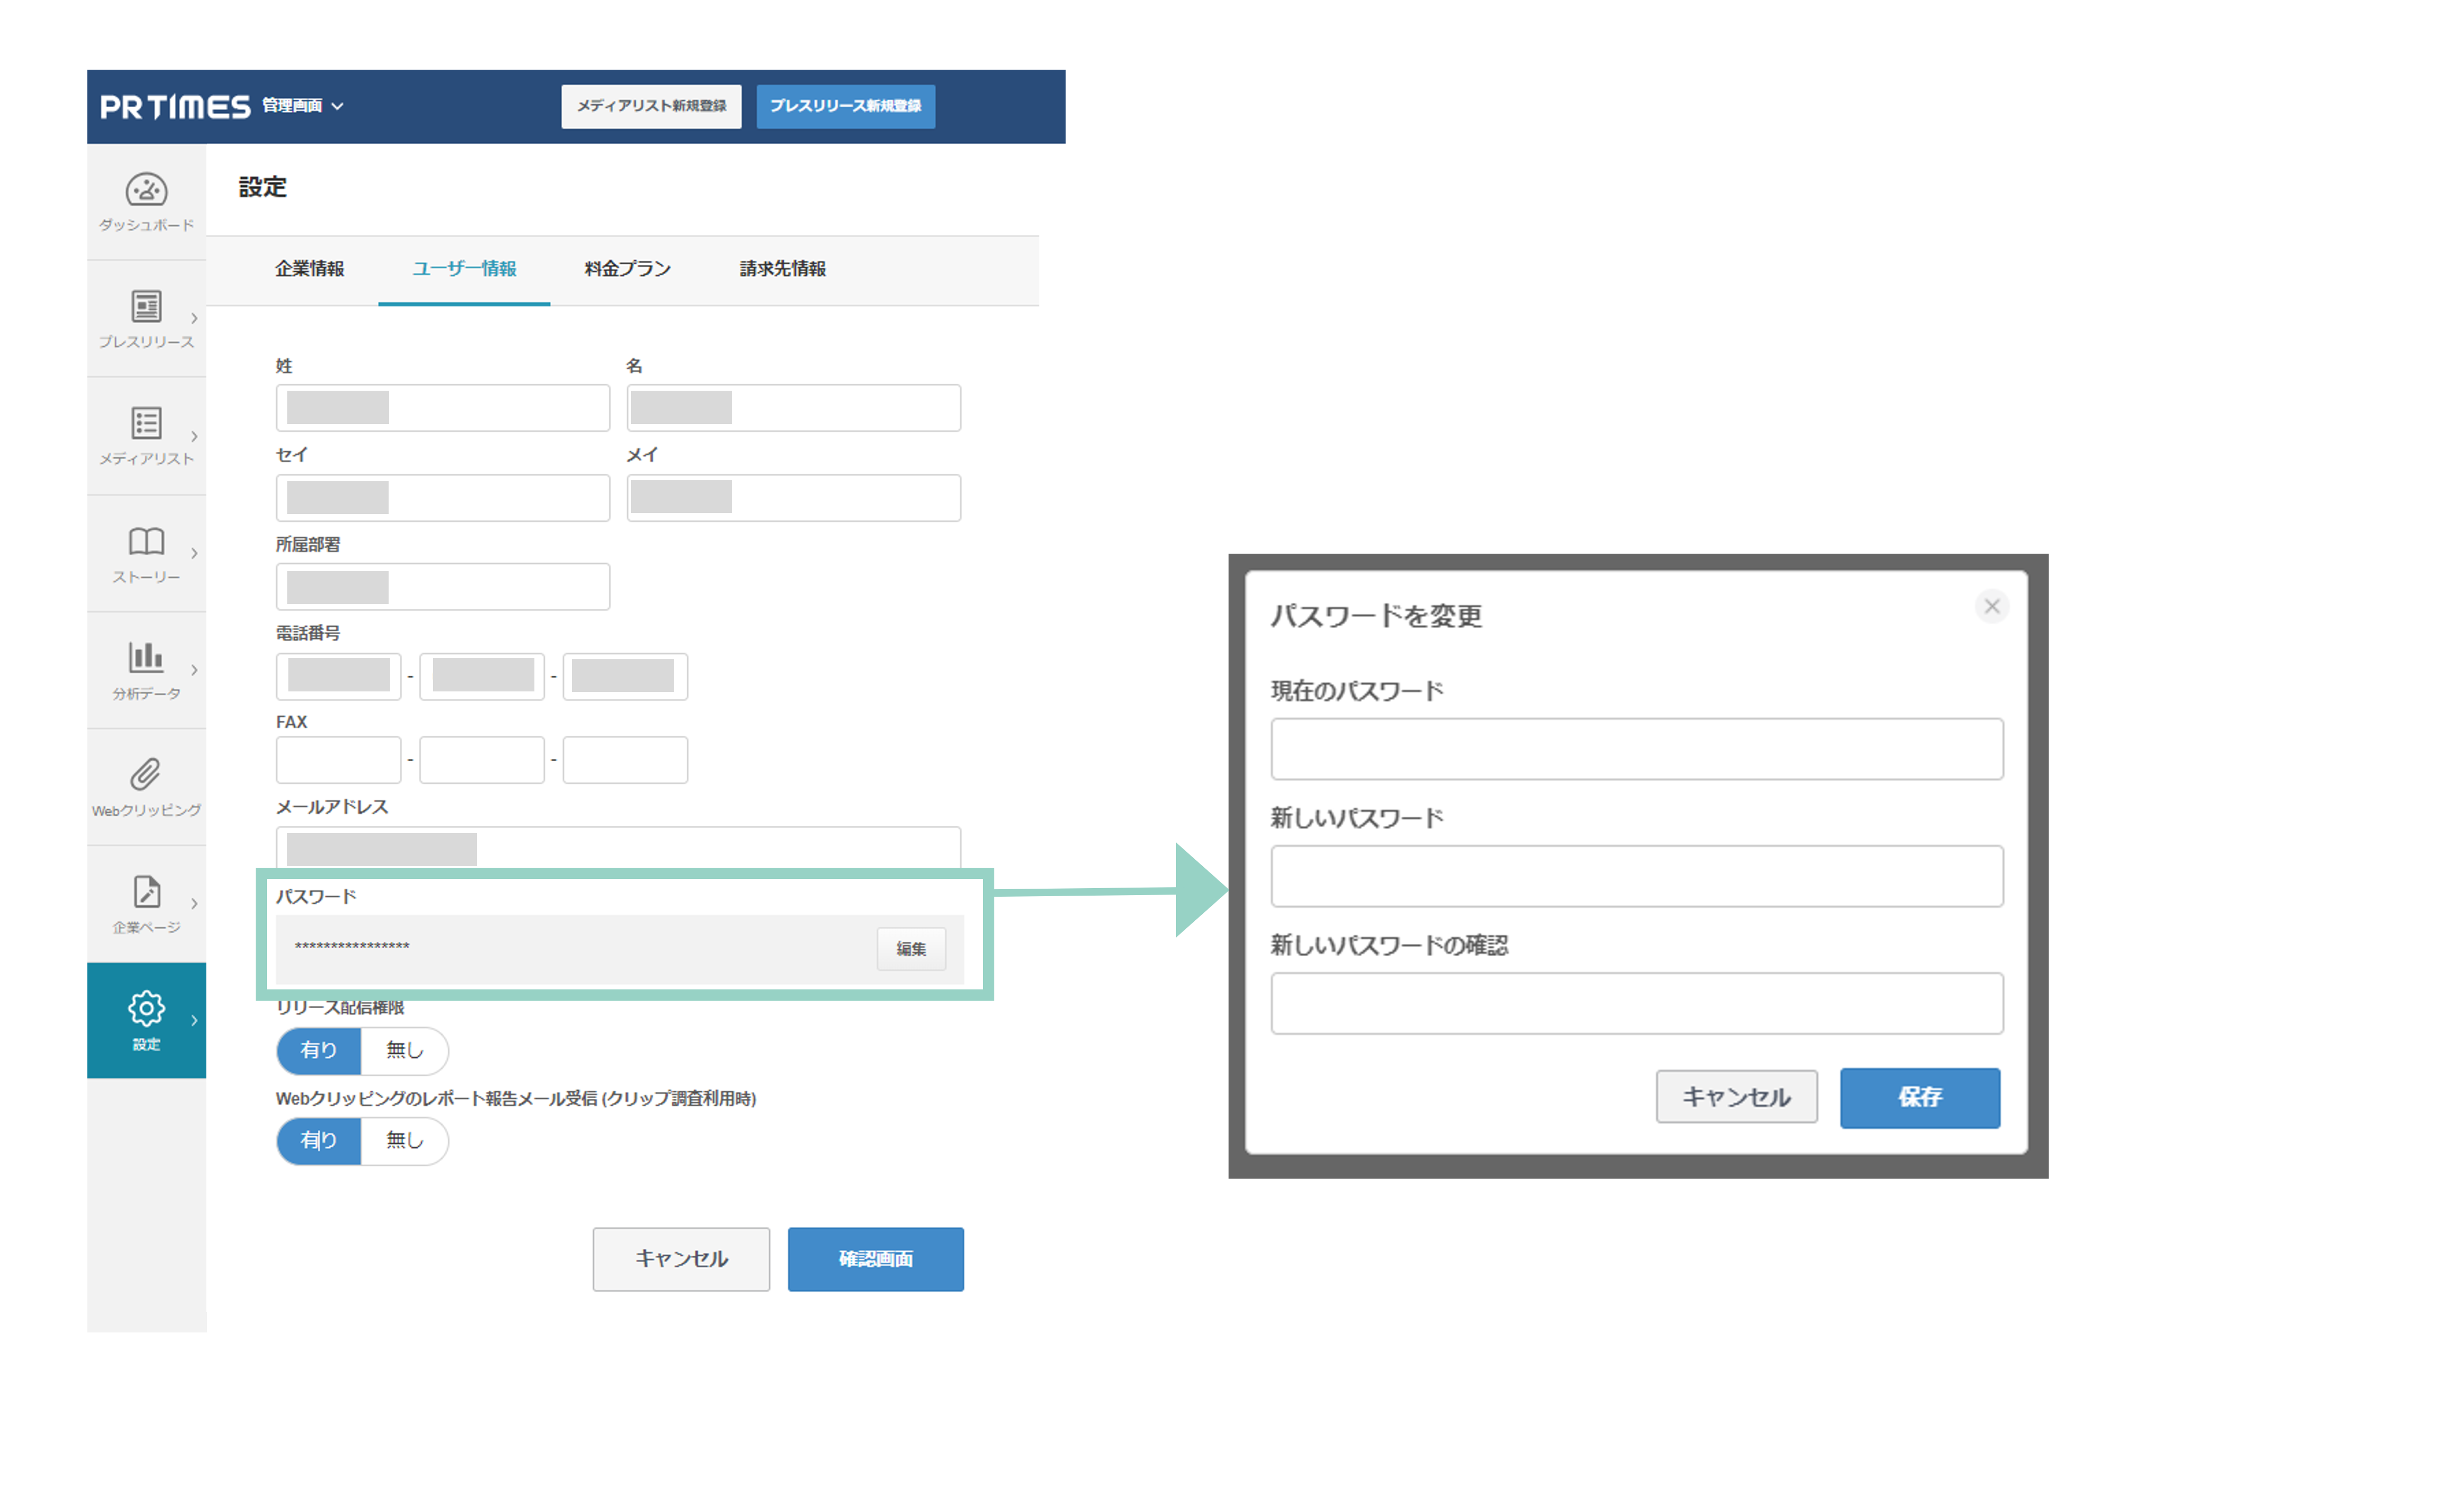
Task: Click the Web Clipping paperclip icon
Action: coord(146,774)
